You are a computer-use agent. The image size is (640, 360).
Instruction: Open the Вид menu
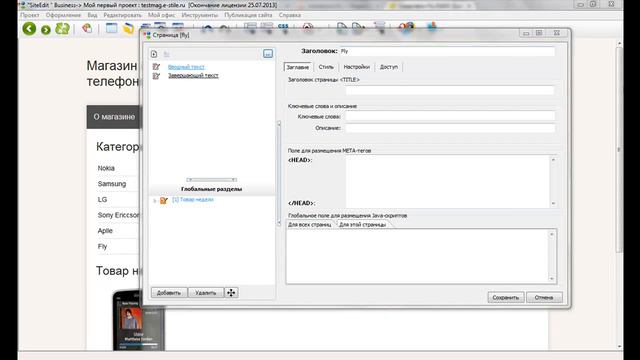coord(92,15)
